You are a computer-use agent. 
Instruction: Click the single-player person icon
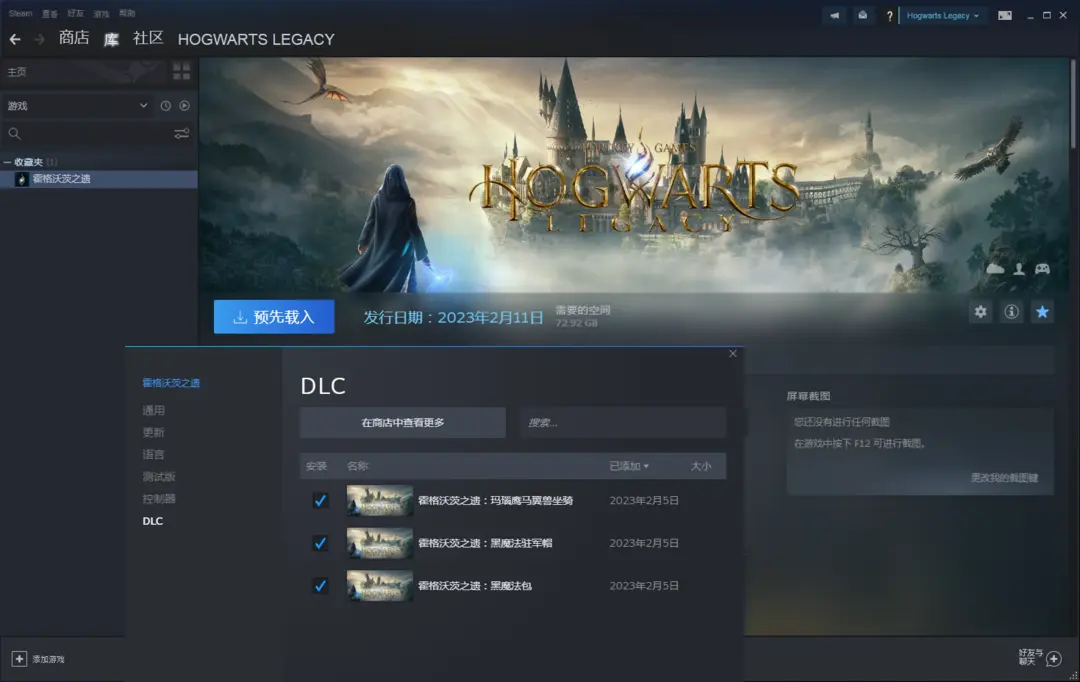[1019, 269]
